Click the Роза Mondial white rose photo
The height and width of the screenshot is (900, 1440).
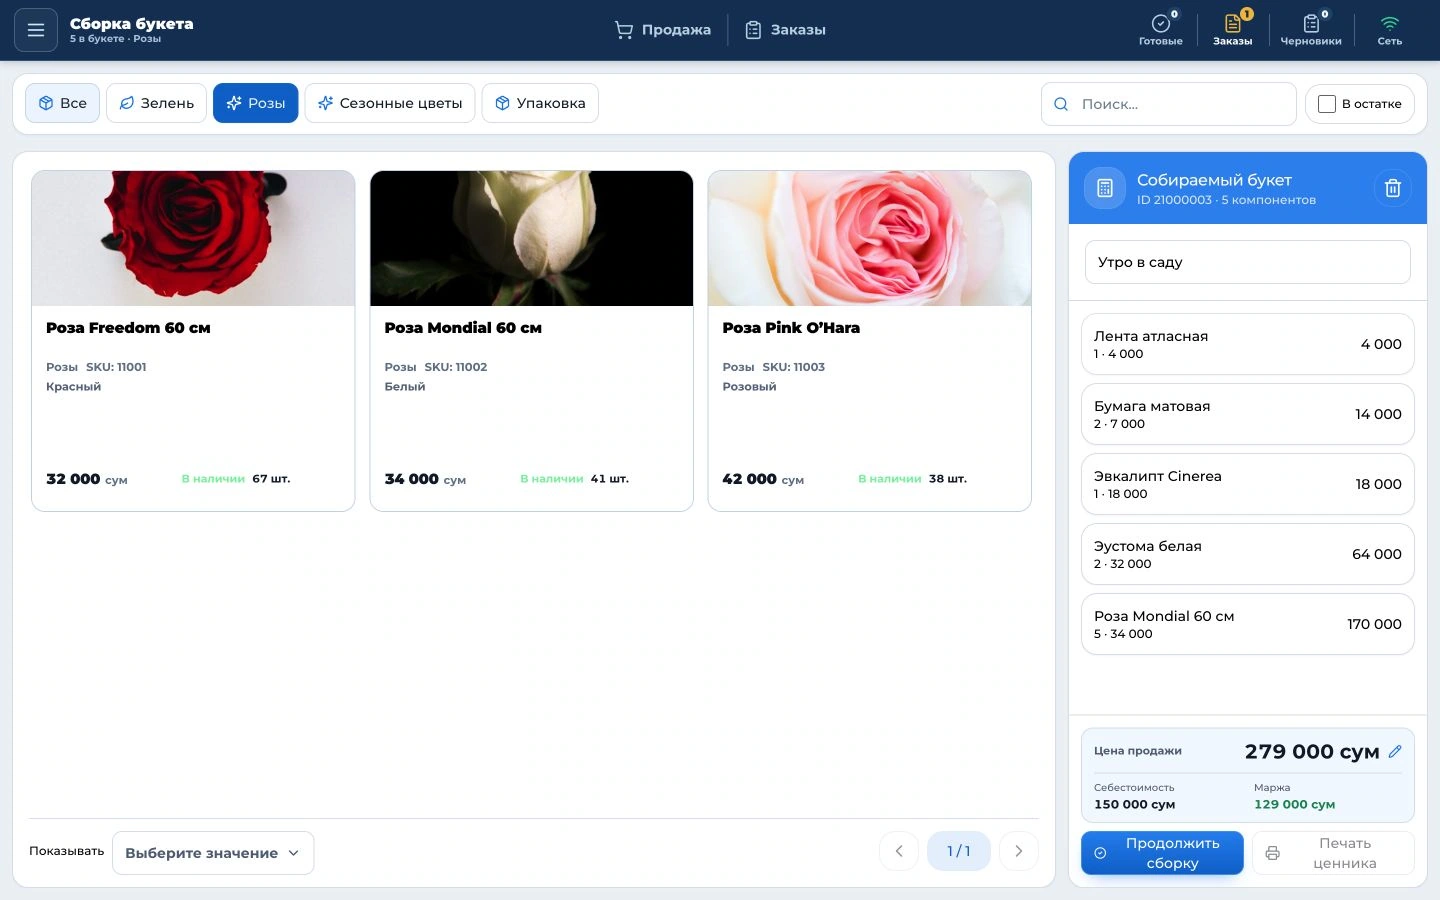tap(532, 238)
